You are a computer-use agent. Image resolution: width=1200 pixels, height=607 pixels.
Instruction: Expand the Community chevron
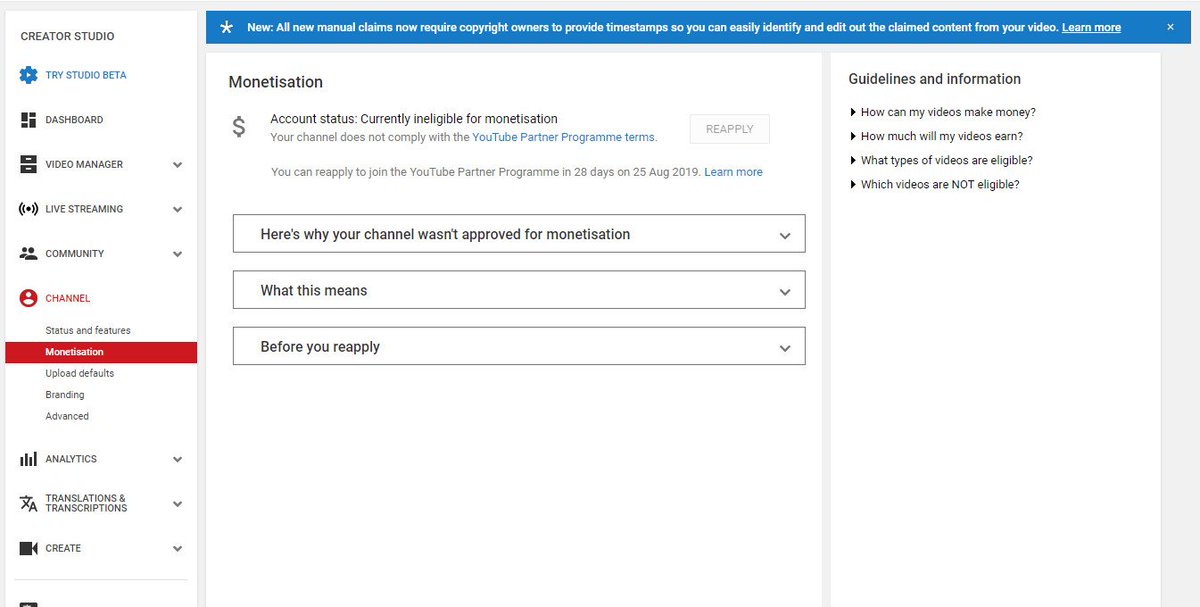point(177,254)
